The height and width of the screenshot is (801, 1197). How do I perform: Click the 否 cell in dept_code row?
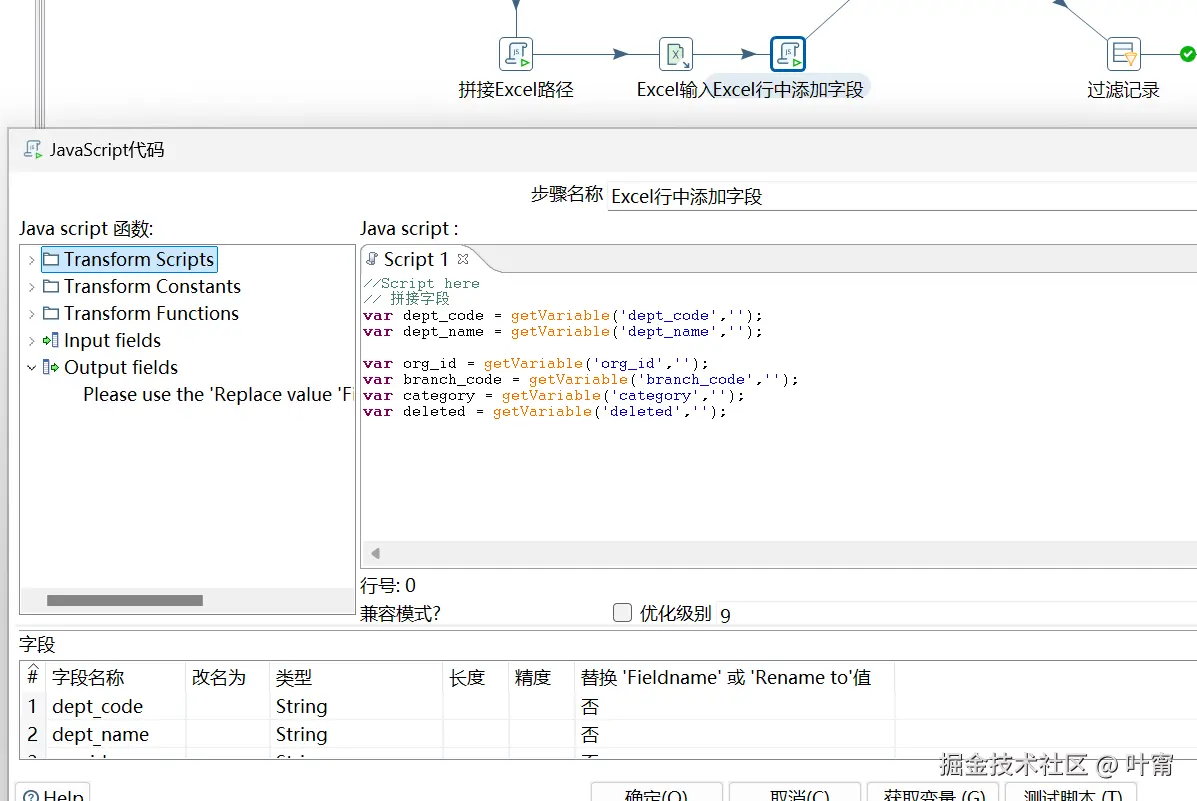[x=734, y=706]
